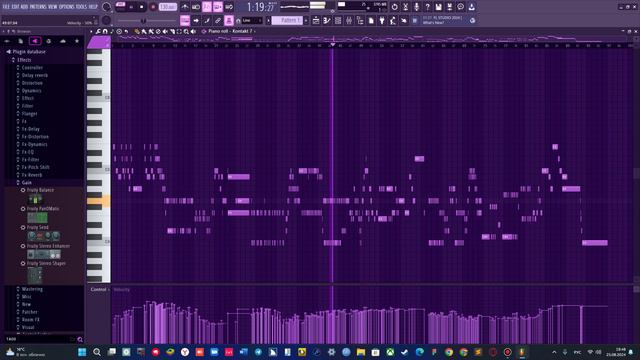Click the Fruity Stereo Shaper thumbnail
The width and height of the screenshot is (640, 360).
35,276
